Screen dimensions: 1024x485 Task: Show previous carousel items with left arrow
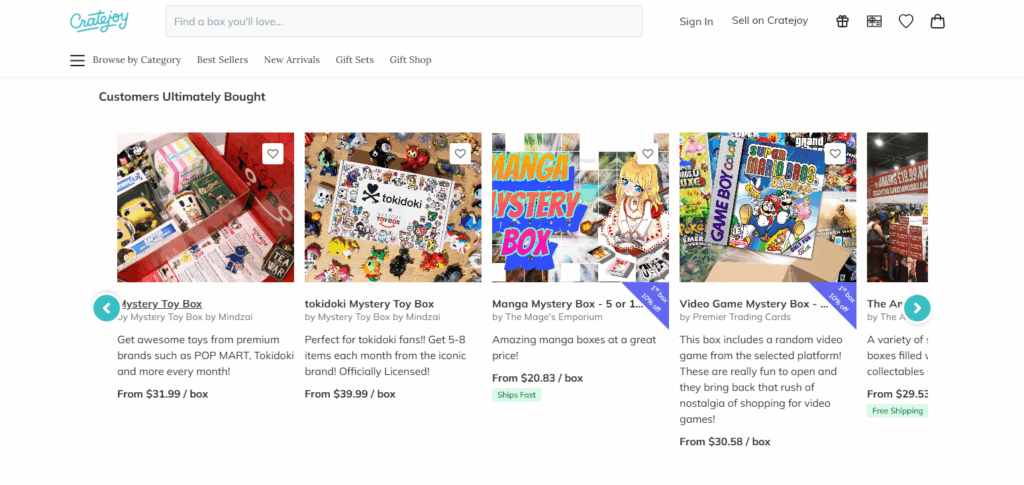106,308
